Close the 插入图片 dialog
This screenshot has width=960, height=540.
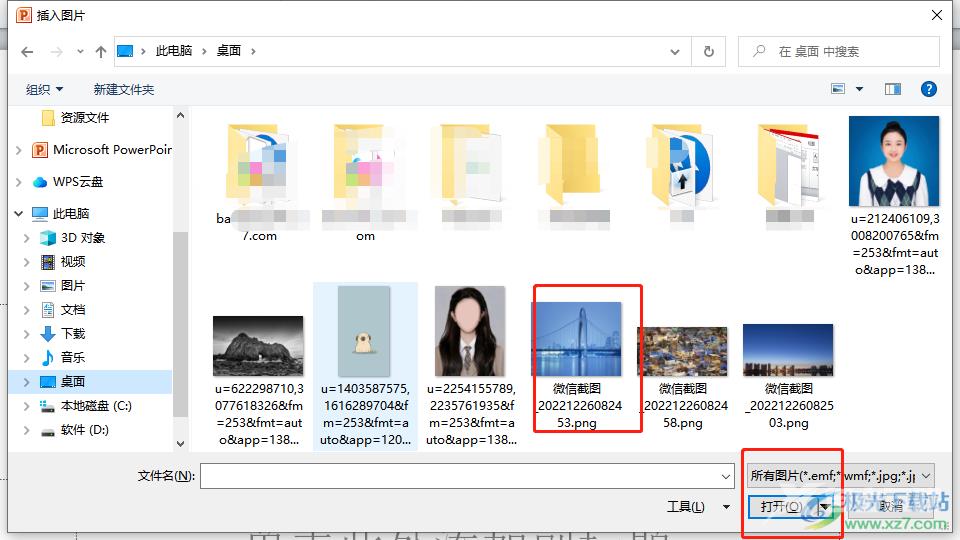(x=937, y=15)
